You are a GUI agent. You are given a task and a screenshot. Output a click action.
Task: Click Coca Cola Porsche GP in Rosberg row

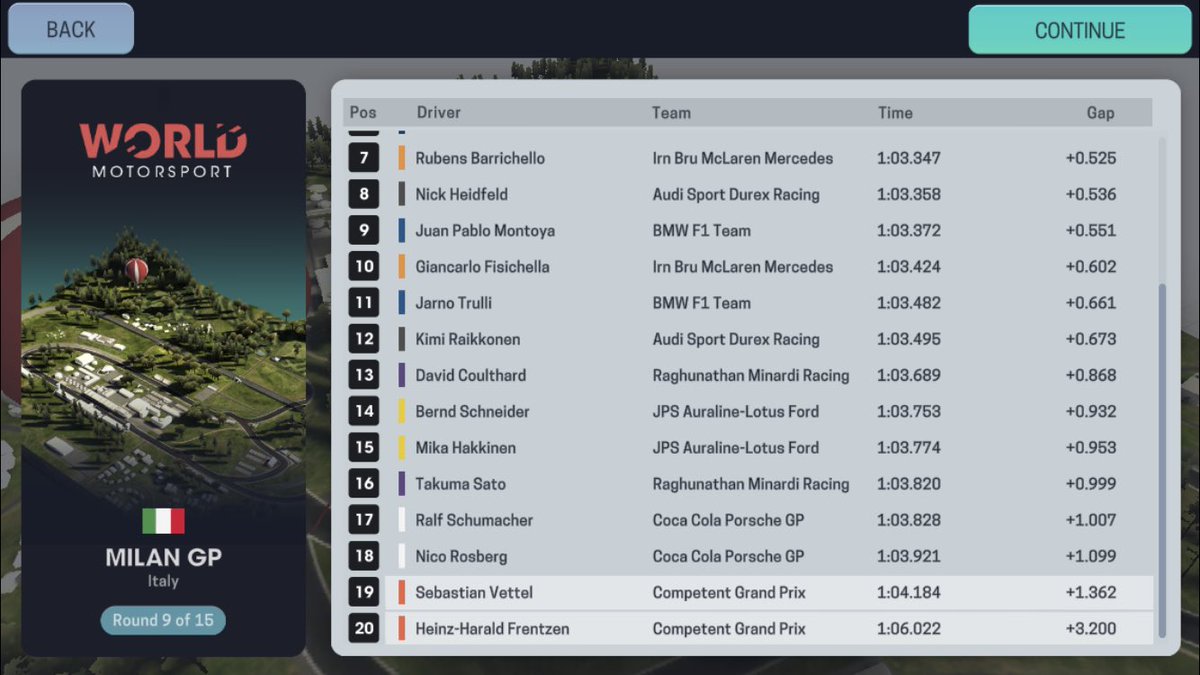(729, 556)
